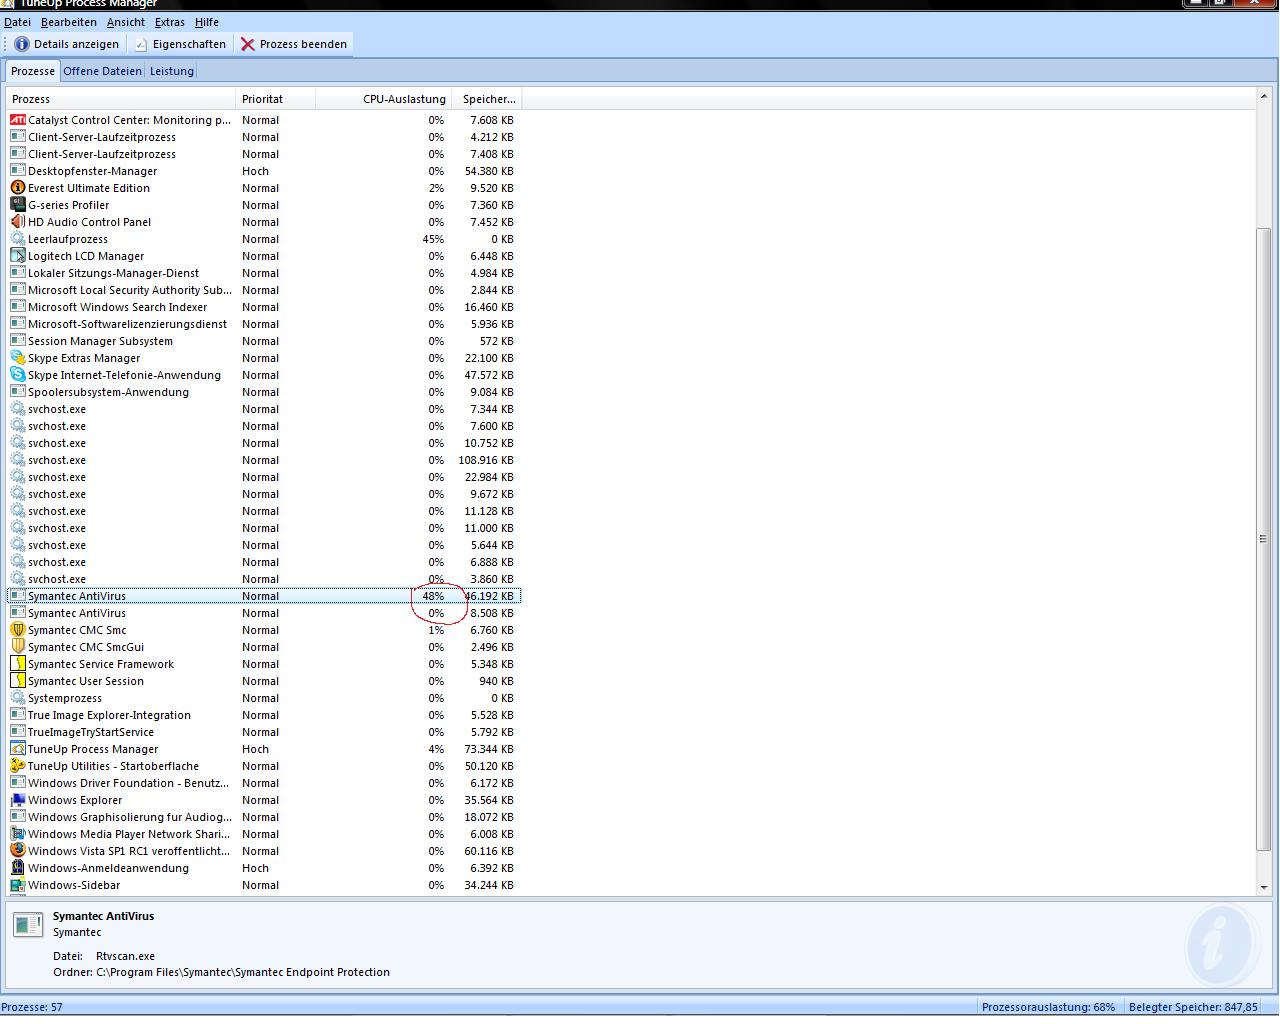This screenshot has width=1280, height=1024.
Task: Click the Desktopfenster-Manager icon
Action: (x=17, y=171)
